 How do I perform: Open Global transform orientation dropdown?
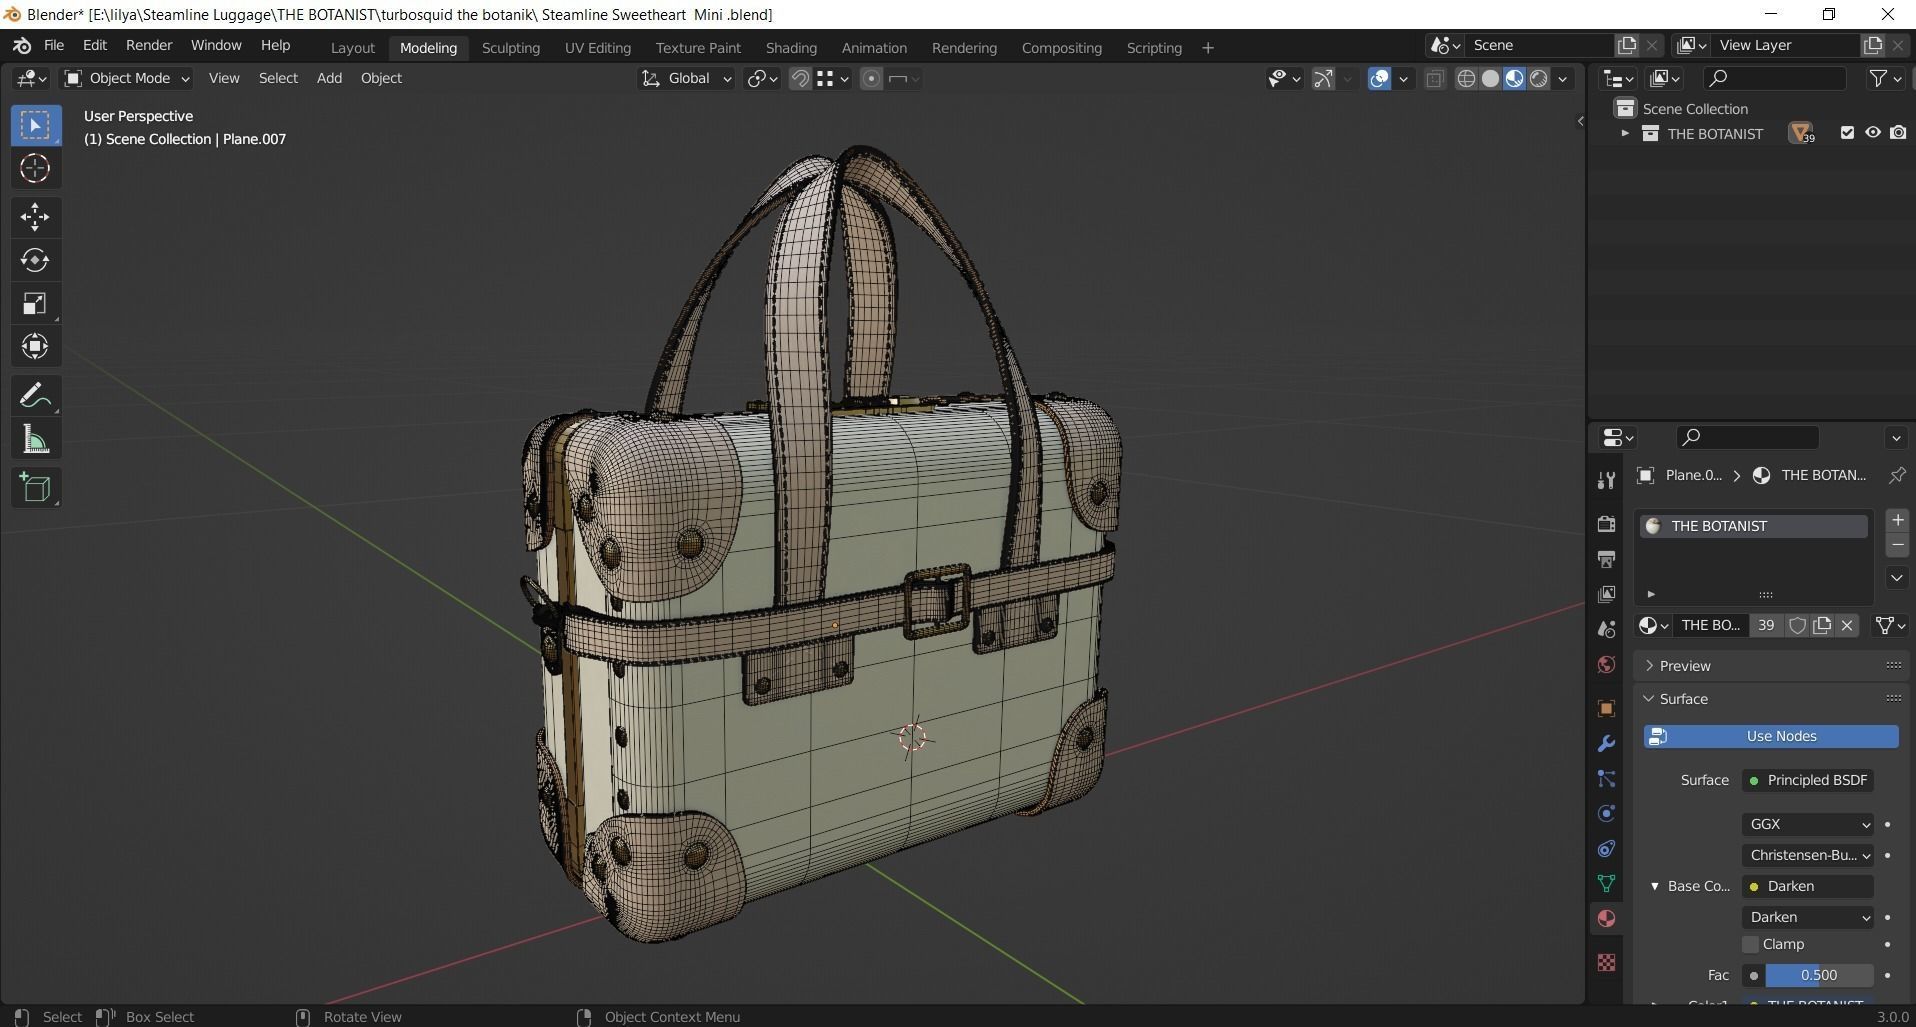point(686,78)
